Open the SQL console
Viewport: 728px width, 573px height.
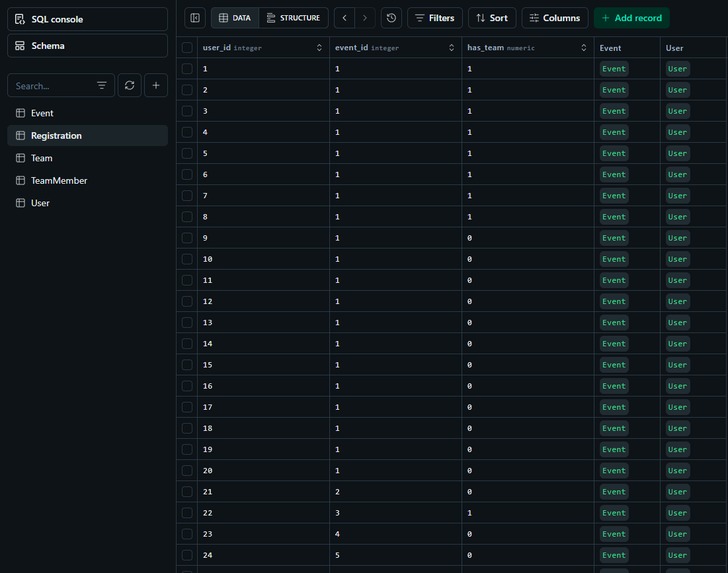[x=87, y=19]
